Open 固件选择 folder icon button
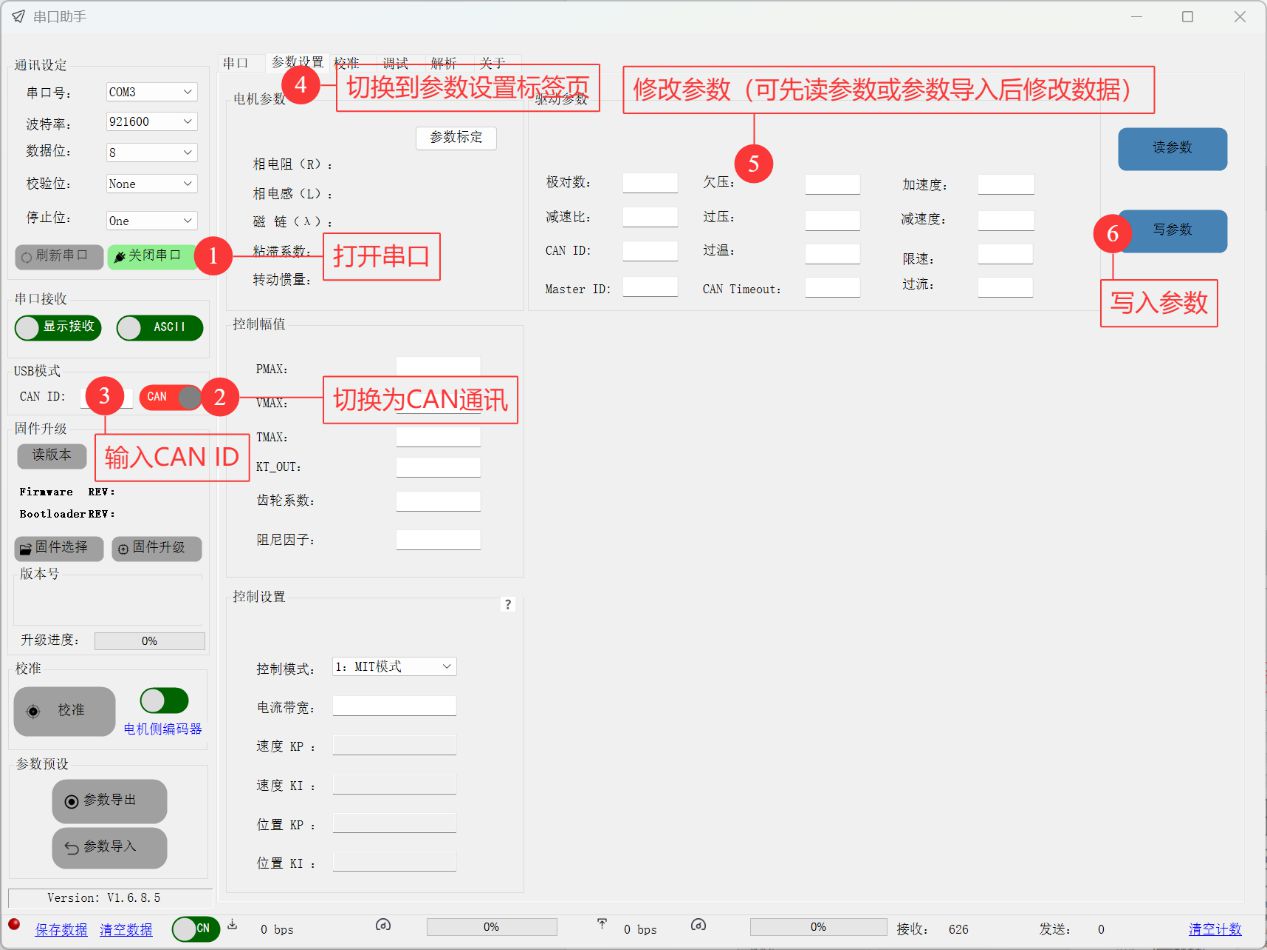 (x=59, y=548)
